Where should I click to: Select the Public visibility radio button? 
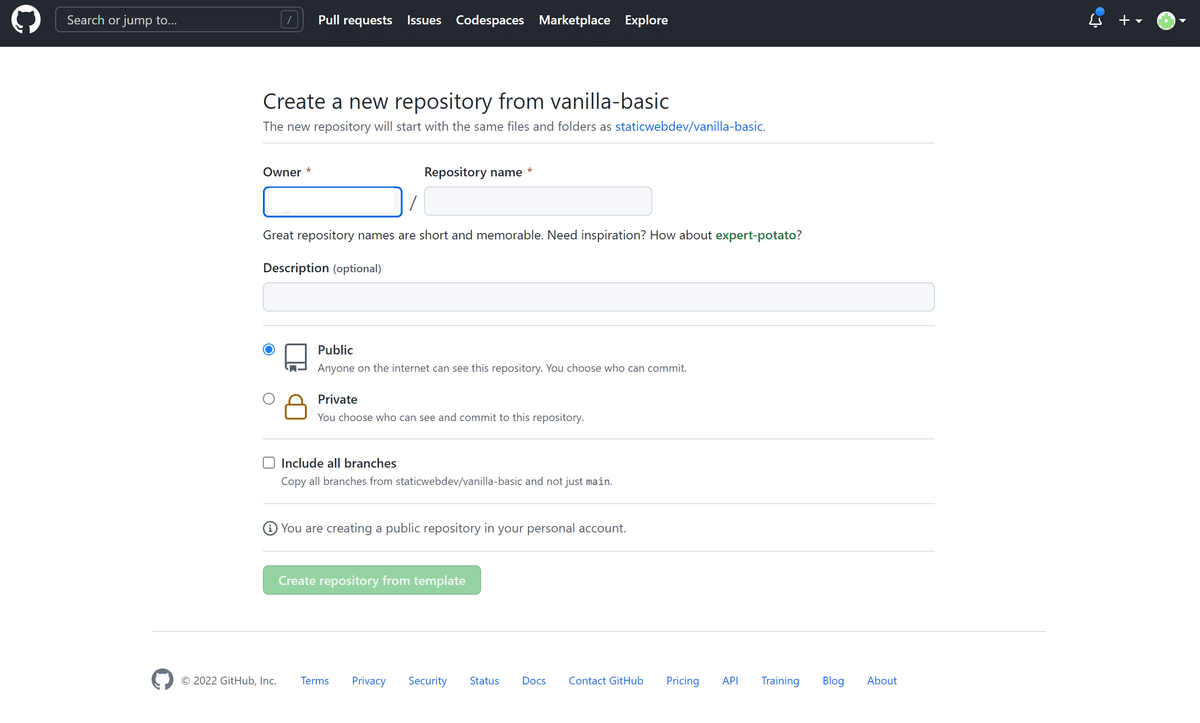click(x=269, y=349)
